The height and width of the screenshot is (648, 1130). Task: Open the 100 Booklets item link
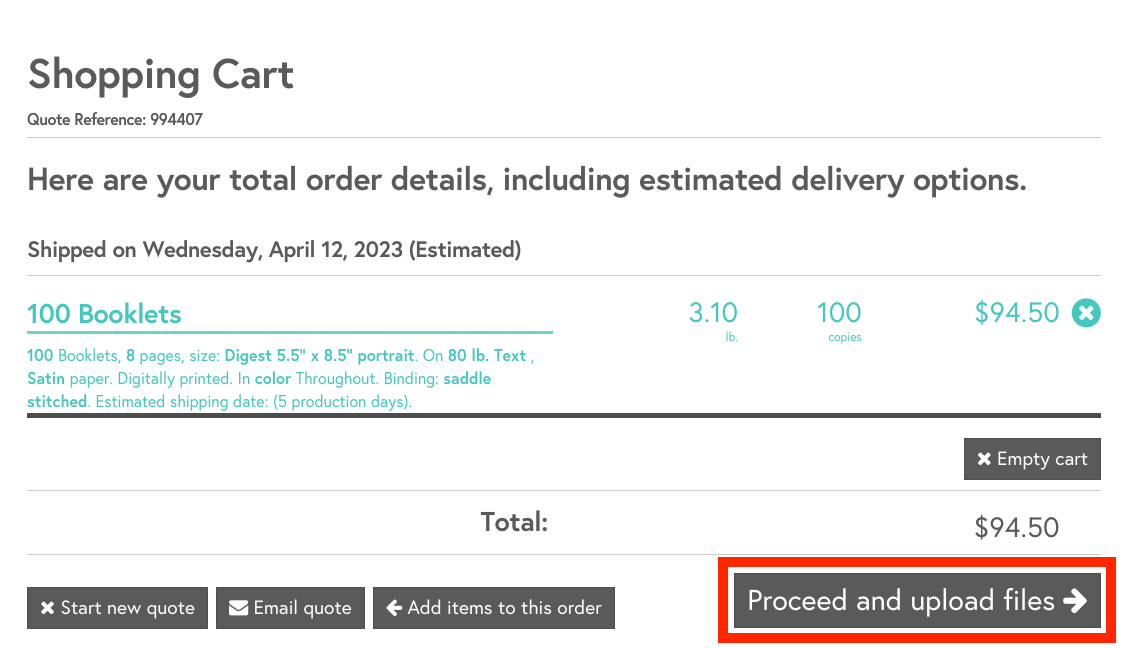(x=104, y=314)
